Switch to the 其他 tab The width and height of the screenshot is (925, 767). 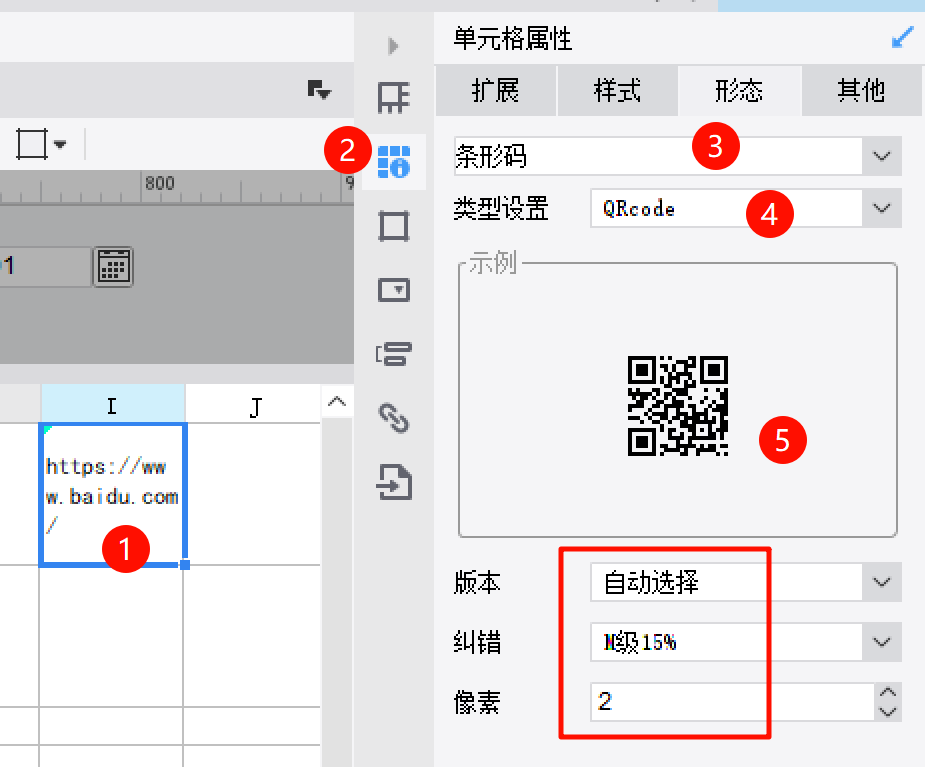click(x=861, y=91)
